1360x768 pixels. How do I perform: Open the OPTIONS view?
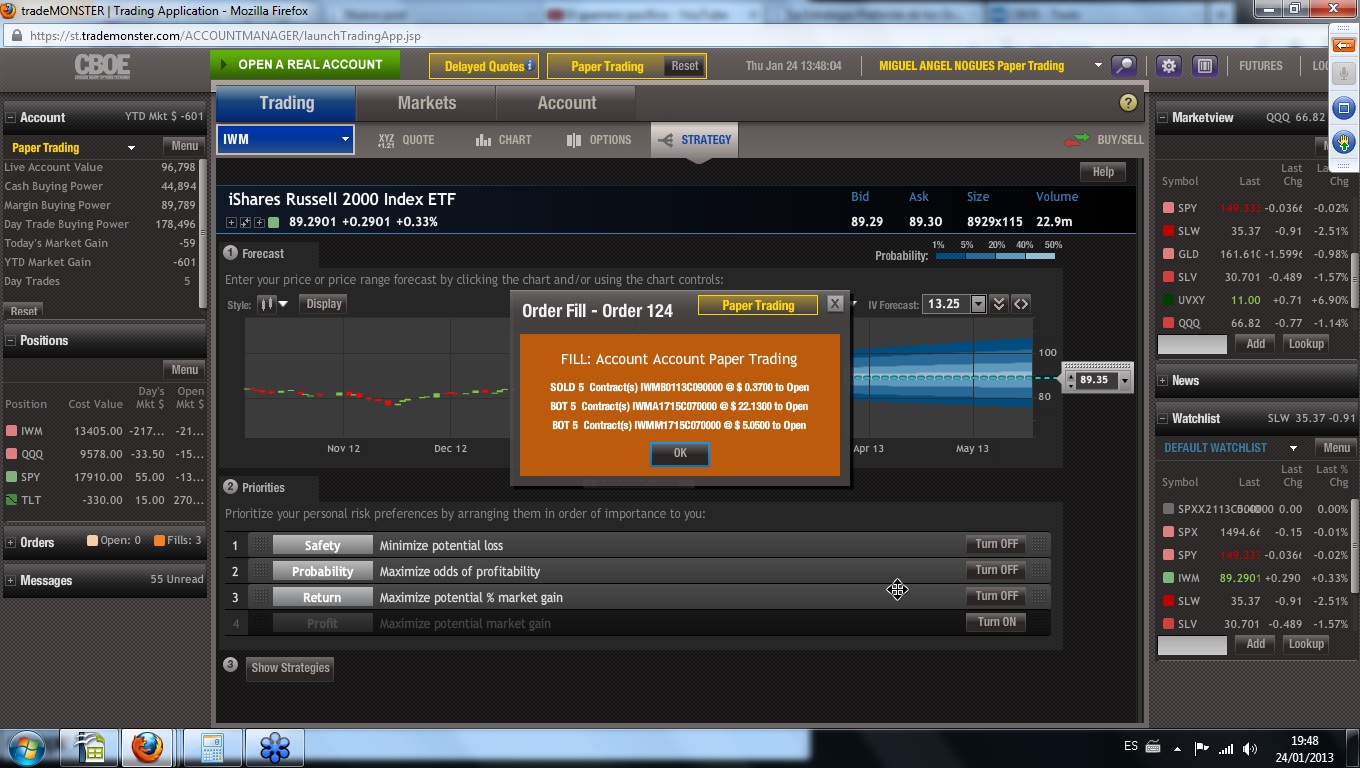tap(599, 140)
